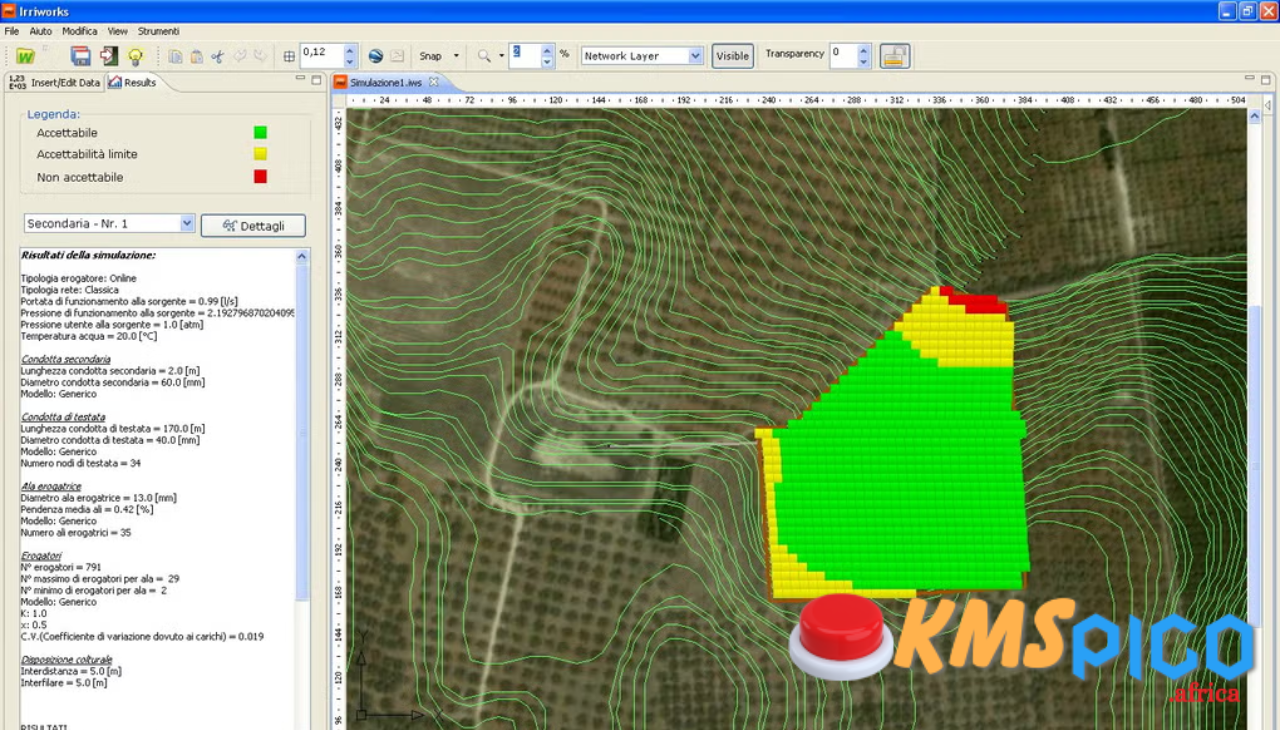
Task: Click the results panel vertical scrollbar
Action: click(303, 433)
